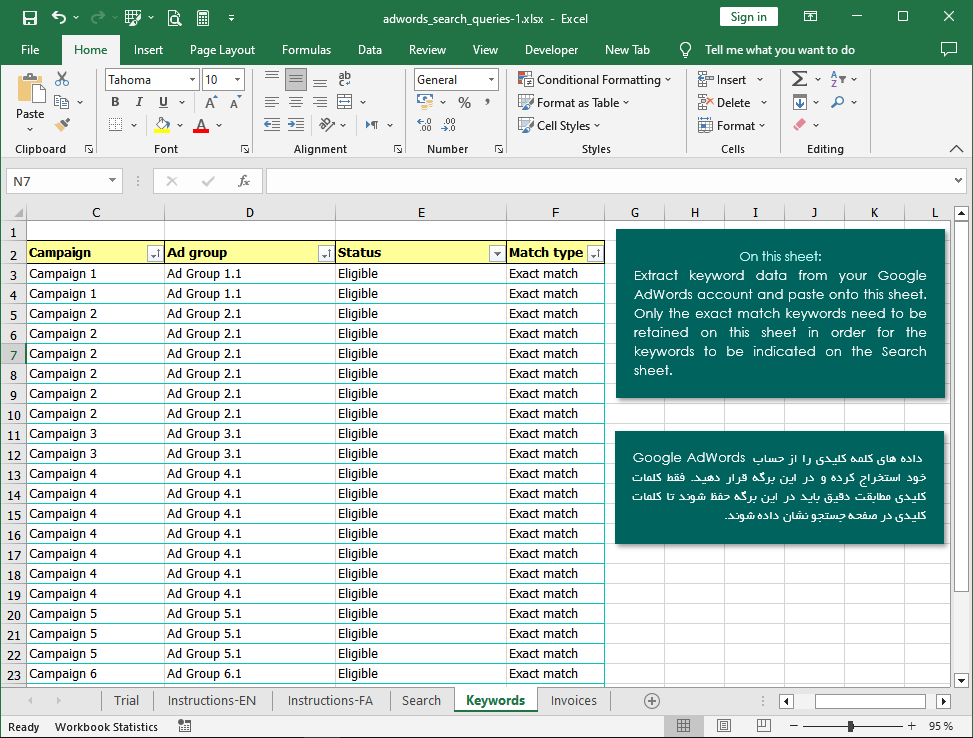Open font name dropdown
Screen dimensions: 973x738
(192, 79)
